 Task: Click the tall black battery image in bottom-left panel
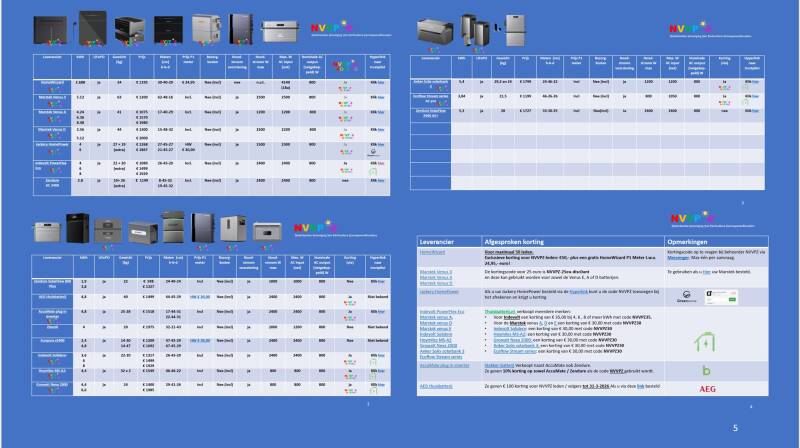click(x=77, y=228)
